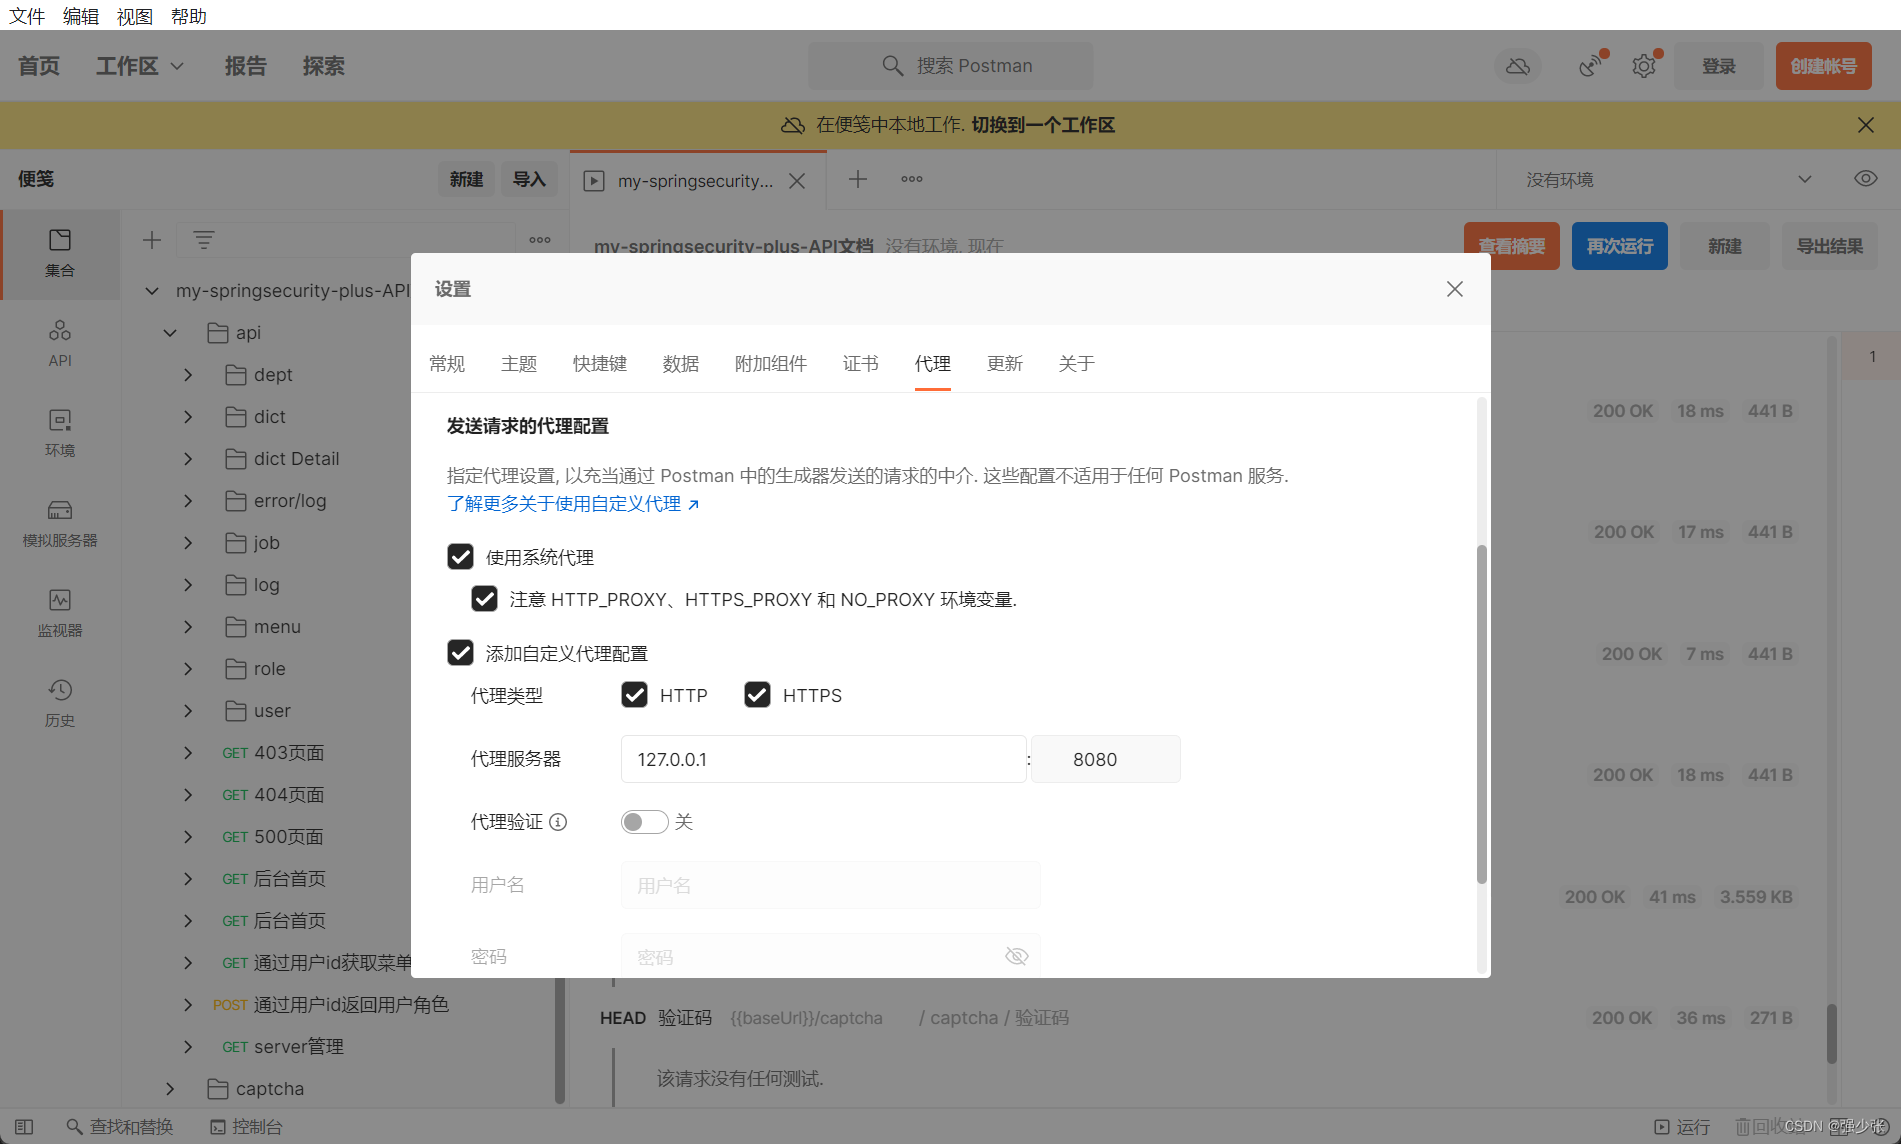Expand the dict Detail folder
This screenshot has width=1901, height=1144.
point(188,459)
